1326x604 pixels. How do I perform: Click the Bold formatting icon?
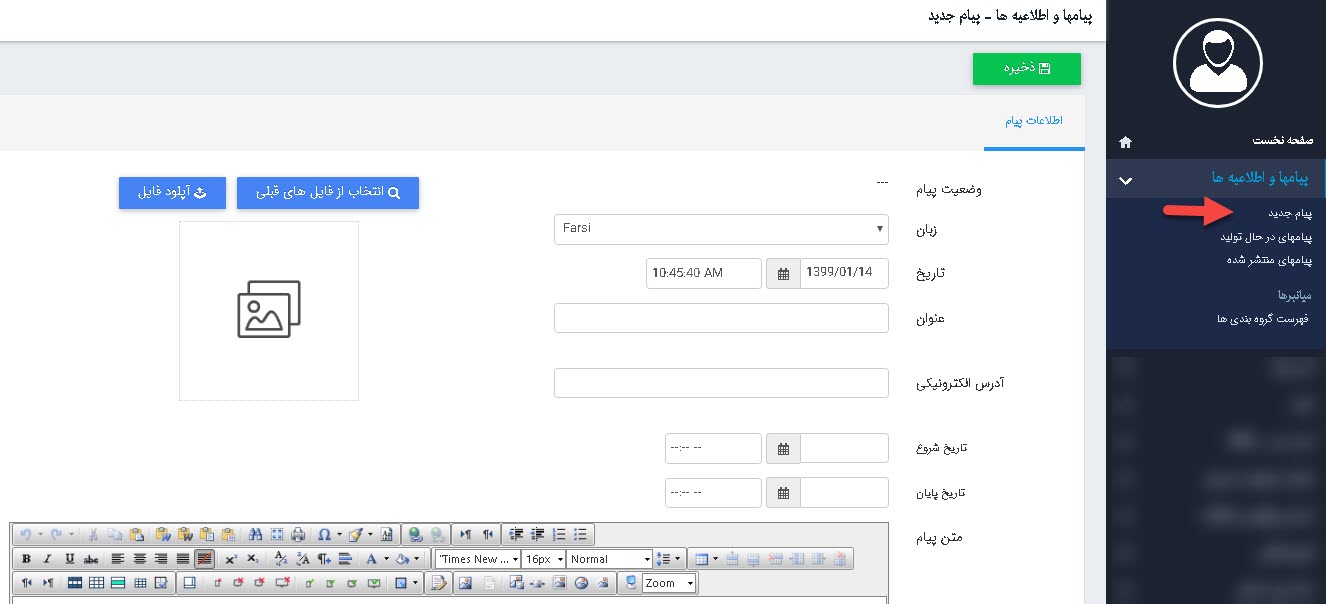click(26, 559)
